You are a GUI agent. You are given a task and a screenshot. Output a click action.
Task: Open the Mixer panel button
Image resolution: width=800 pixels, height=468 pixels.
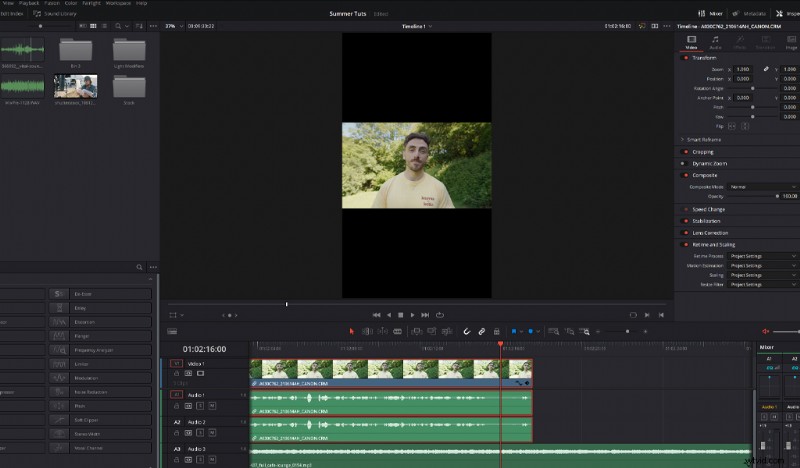[x=711, y=14]
